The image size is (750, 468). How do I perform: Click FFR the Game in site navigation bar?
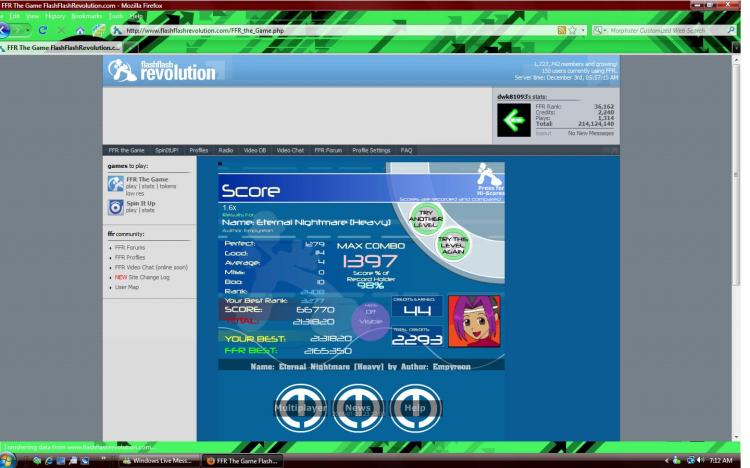[x=126, y=150]
